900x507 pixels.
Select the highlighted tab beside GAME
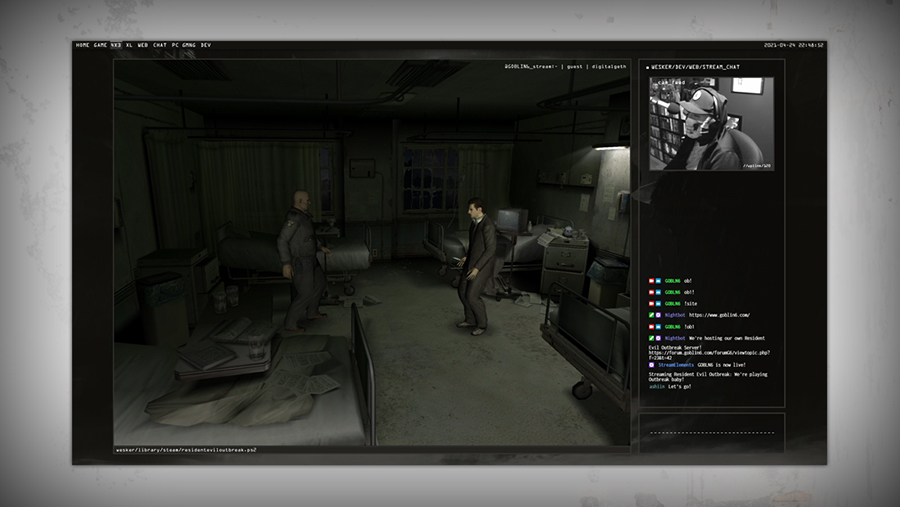coord(116,45)
